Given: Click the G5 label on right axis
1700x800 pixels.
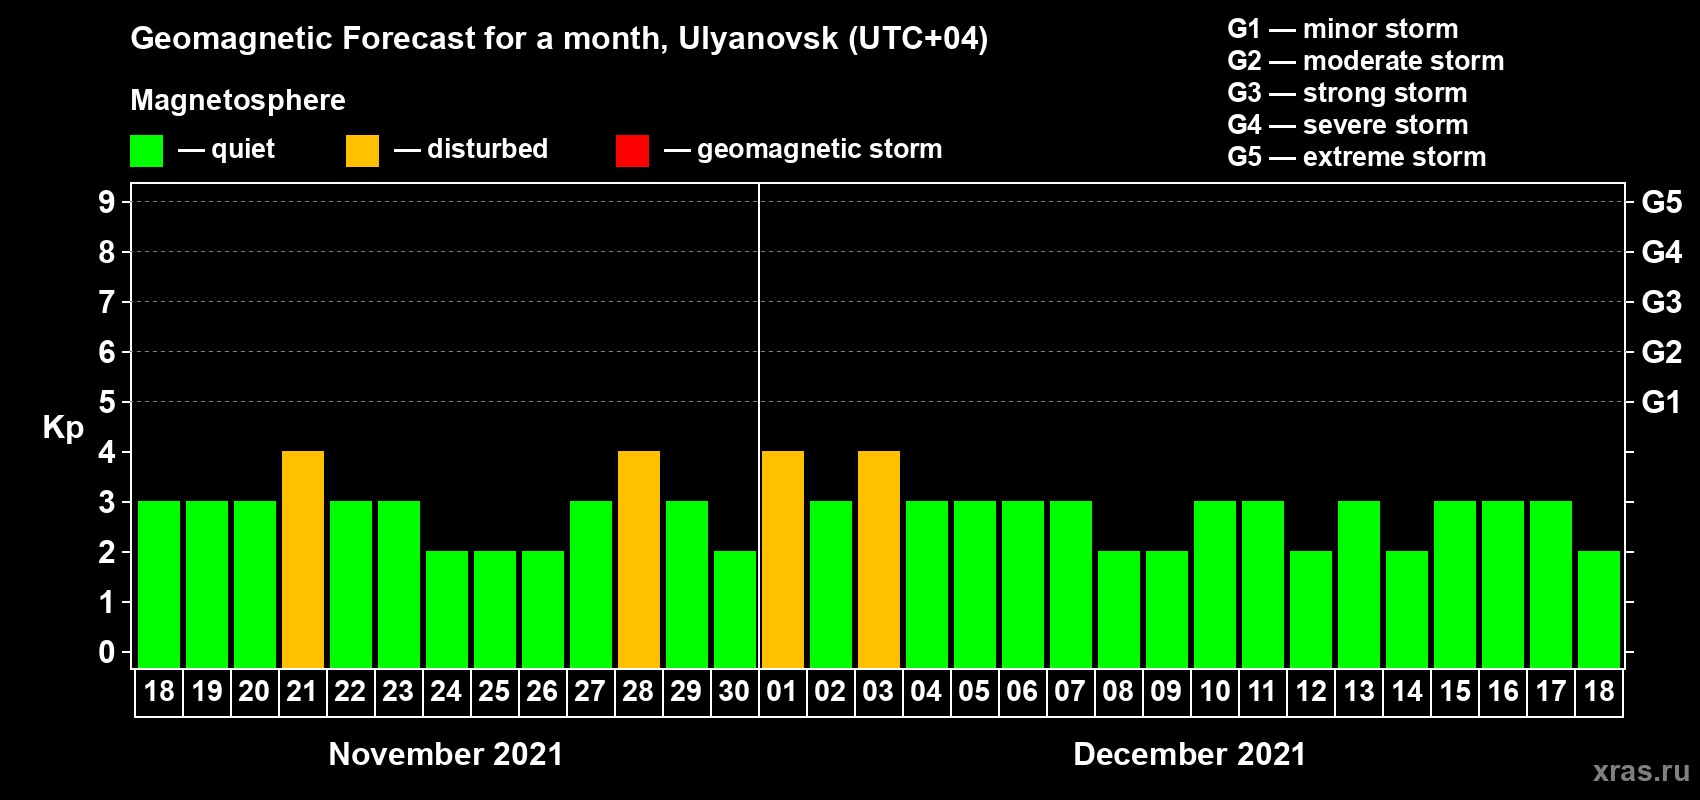Looking at the screenshot, I should [x=1662, y=202].
